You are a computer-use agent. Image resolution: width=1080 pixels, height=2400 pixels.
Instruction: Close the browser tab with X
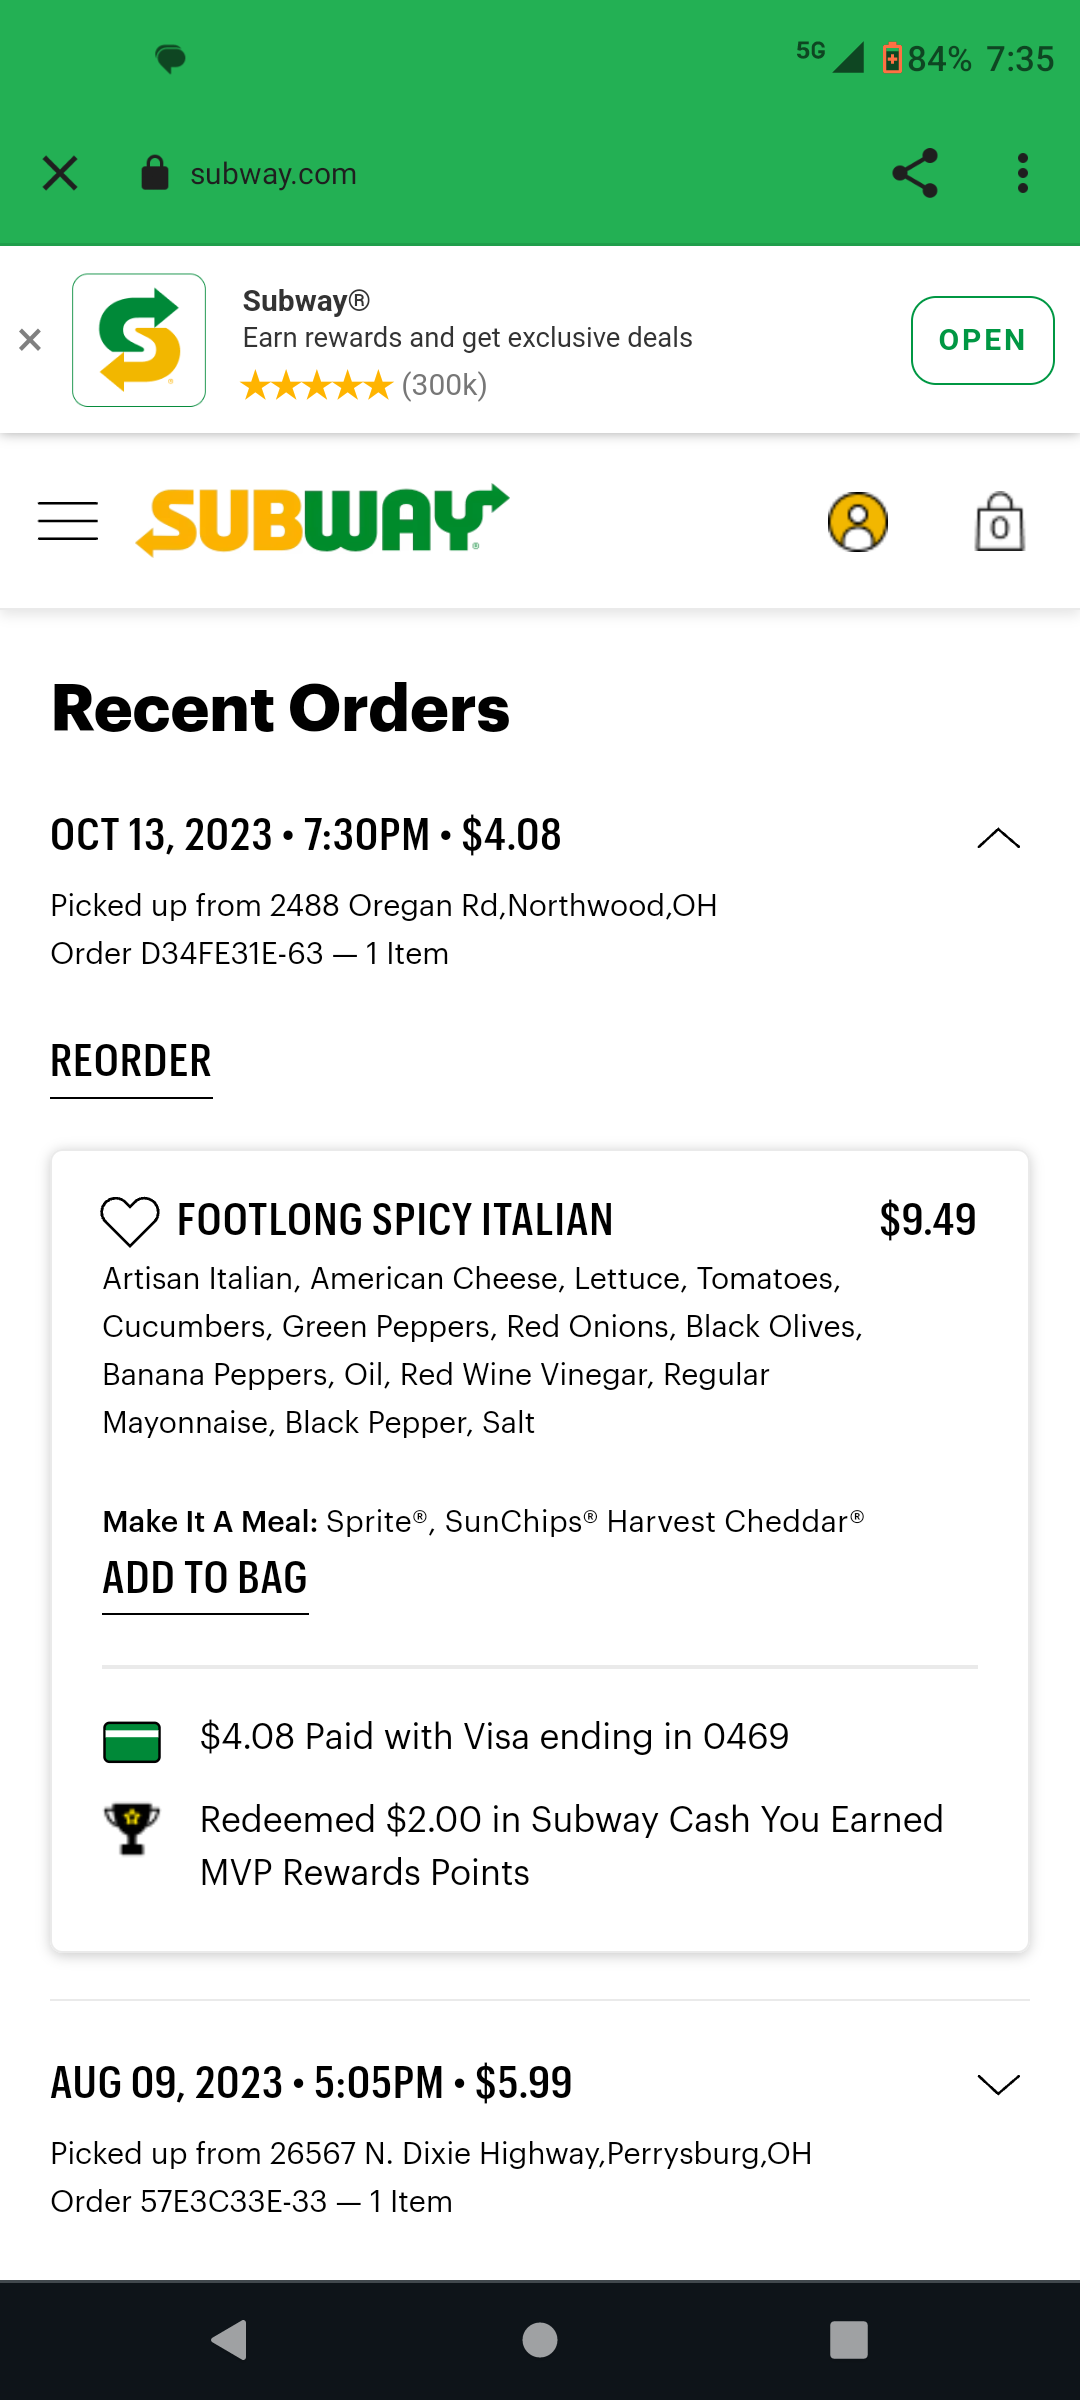pos(60,173)
